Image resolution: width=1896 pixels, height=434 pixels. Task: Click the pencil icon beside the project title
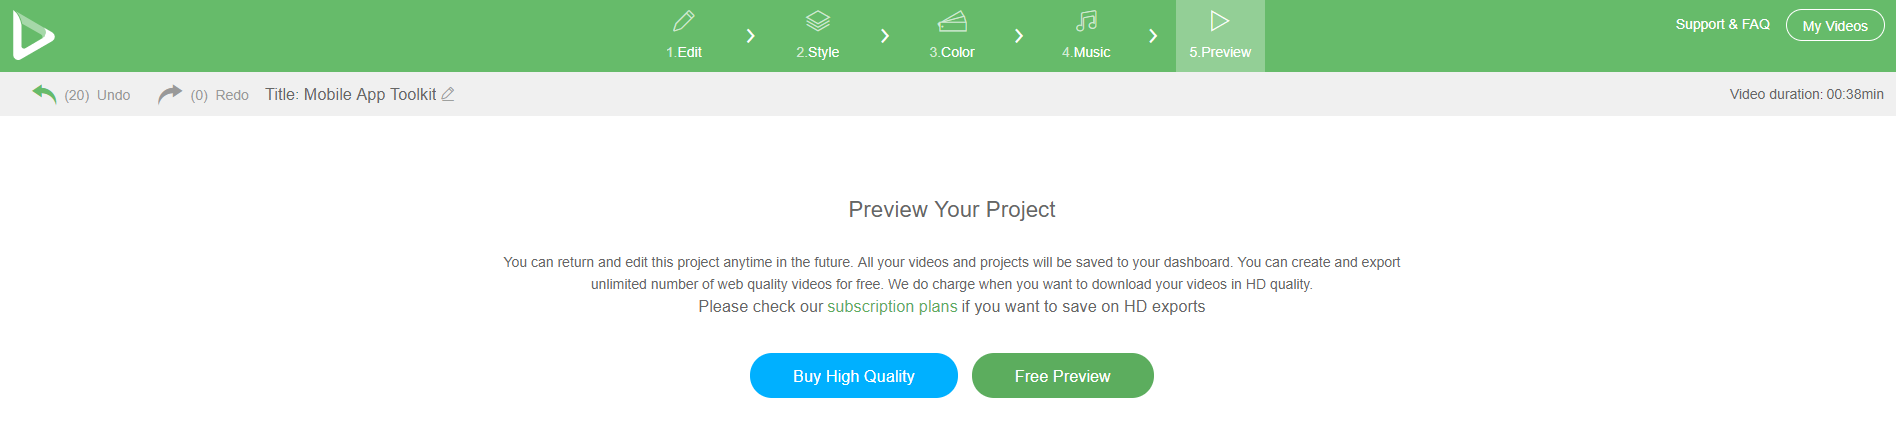click(x=448, y=94)
